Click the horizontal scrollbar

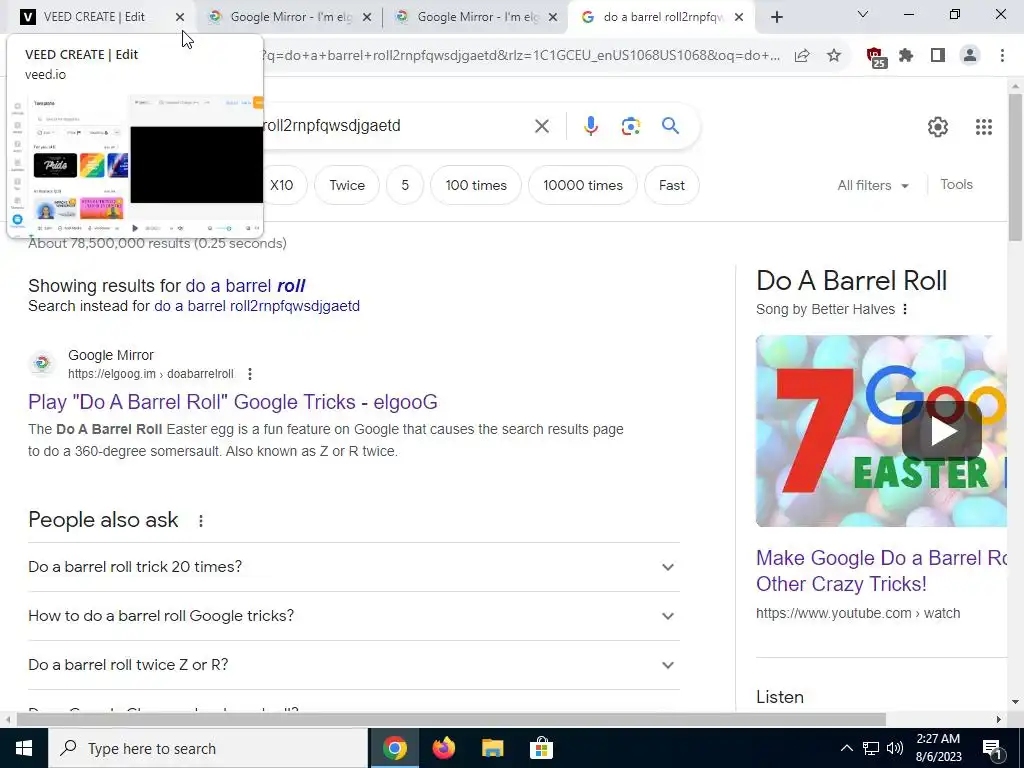[x=451, y=720]
